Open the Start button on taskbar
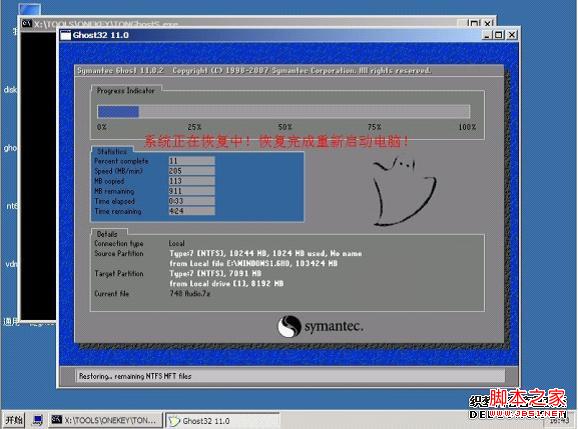Viewport: 578px width, 429px height. pos(14,420)
